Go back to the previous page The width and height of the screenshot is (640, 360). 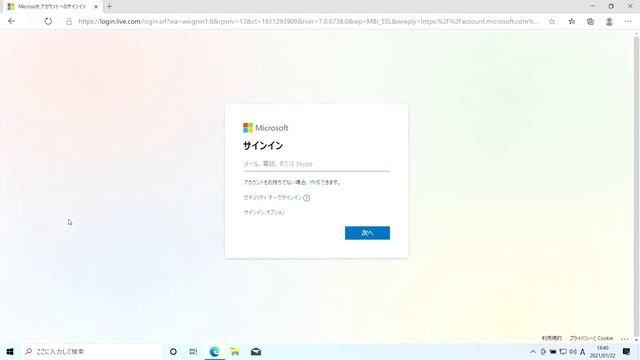pos(11,21)
